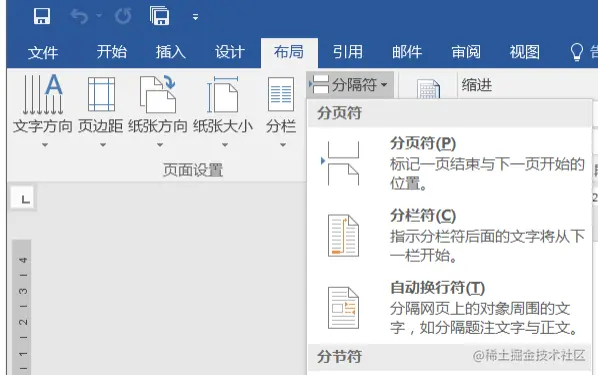Select the 布局 (Layout) tab
This screenshot has width=598, height=375.
click(x=289, y=52)
